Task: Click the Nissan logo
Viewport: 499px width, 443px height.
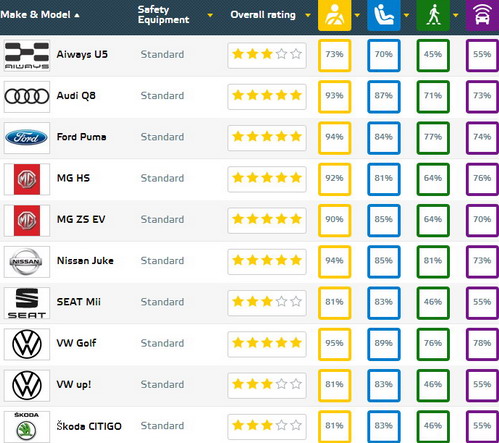Action: pos(27,262)
